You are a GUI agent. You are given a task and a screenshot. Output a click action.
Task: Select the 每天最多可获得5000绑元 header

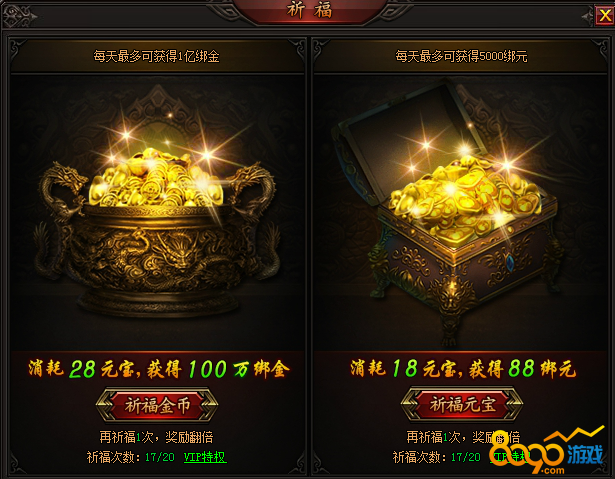461,56
